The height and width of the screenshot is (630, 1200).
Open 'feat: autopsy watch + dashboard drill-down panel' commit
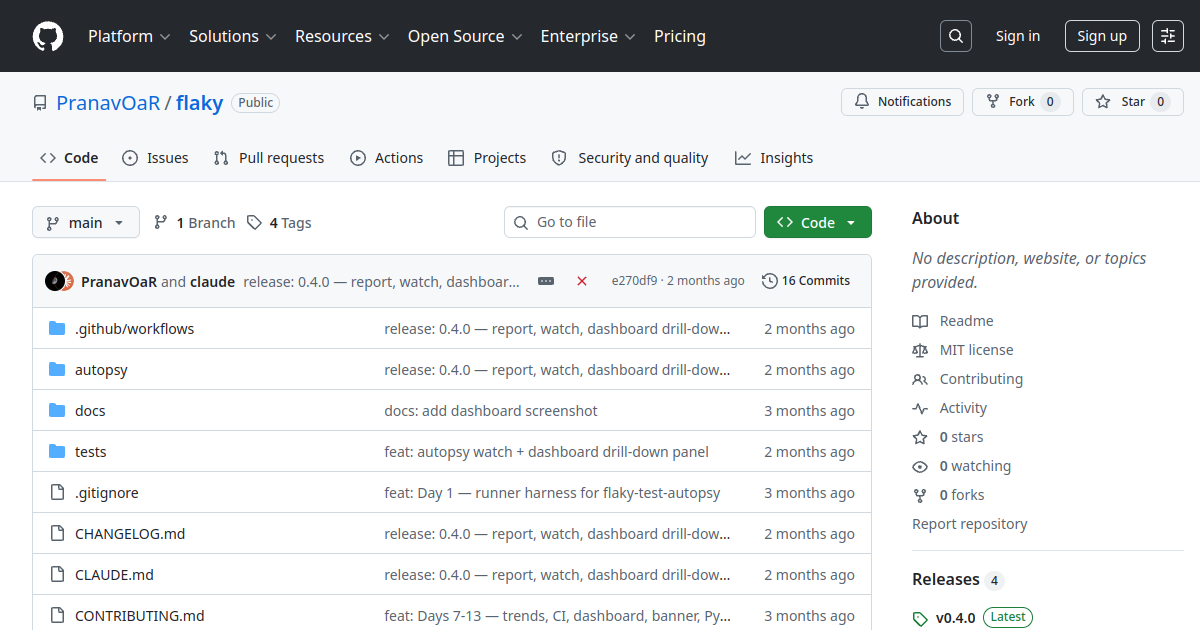pos(546,452)
